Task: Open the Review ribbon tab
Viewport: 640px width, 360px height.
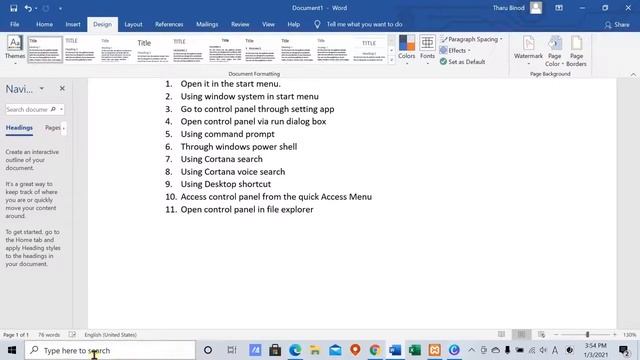Action: tap(240, 24)
